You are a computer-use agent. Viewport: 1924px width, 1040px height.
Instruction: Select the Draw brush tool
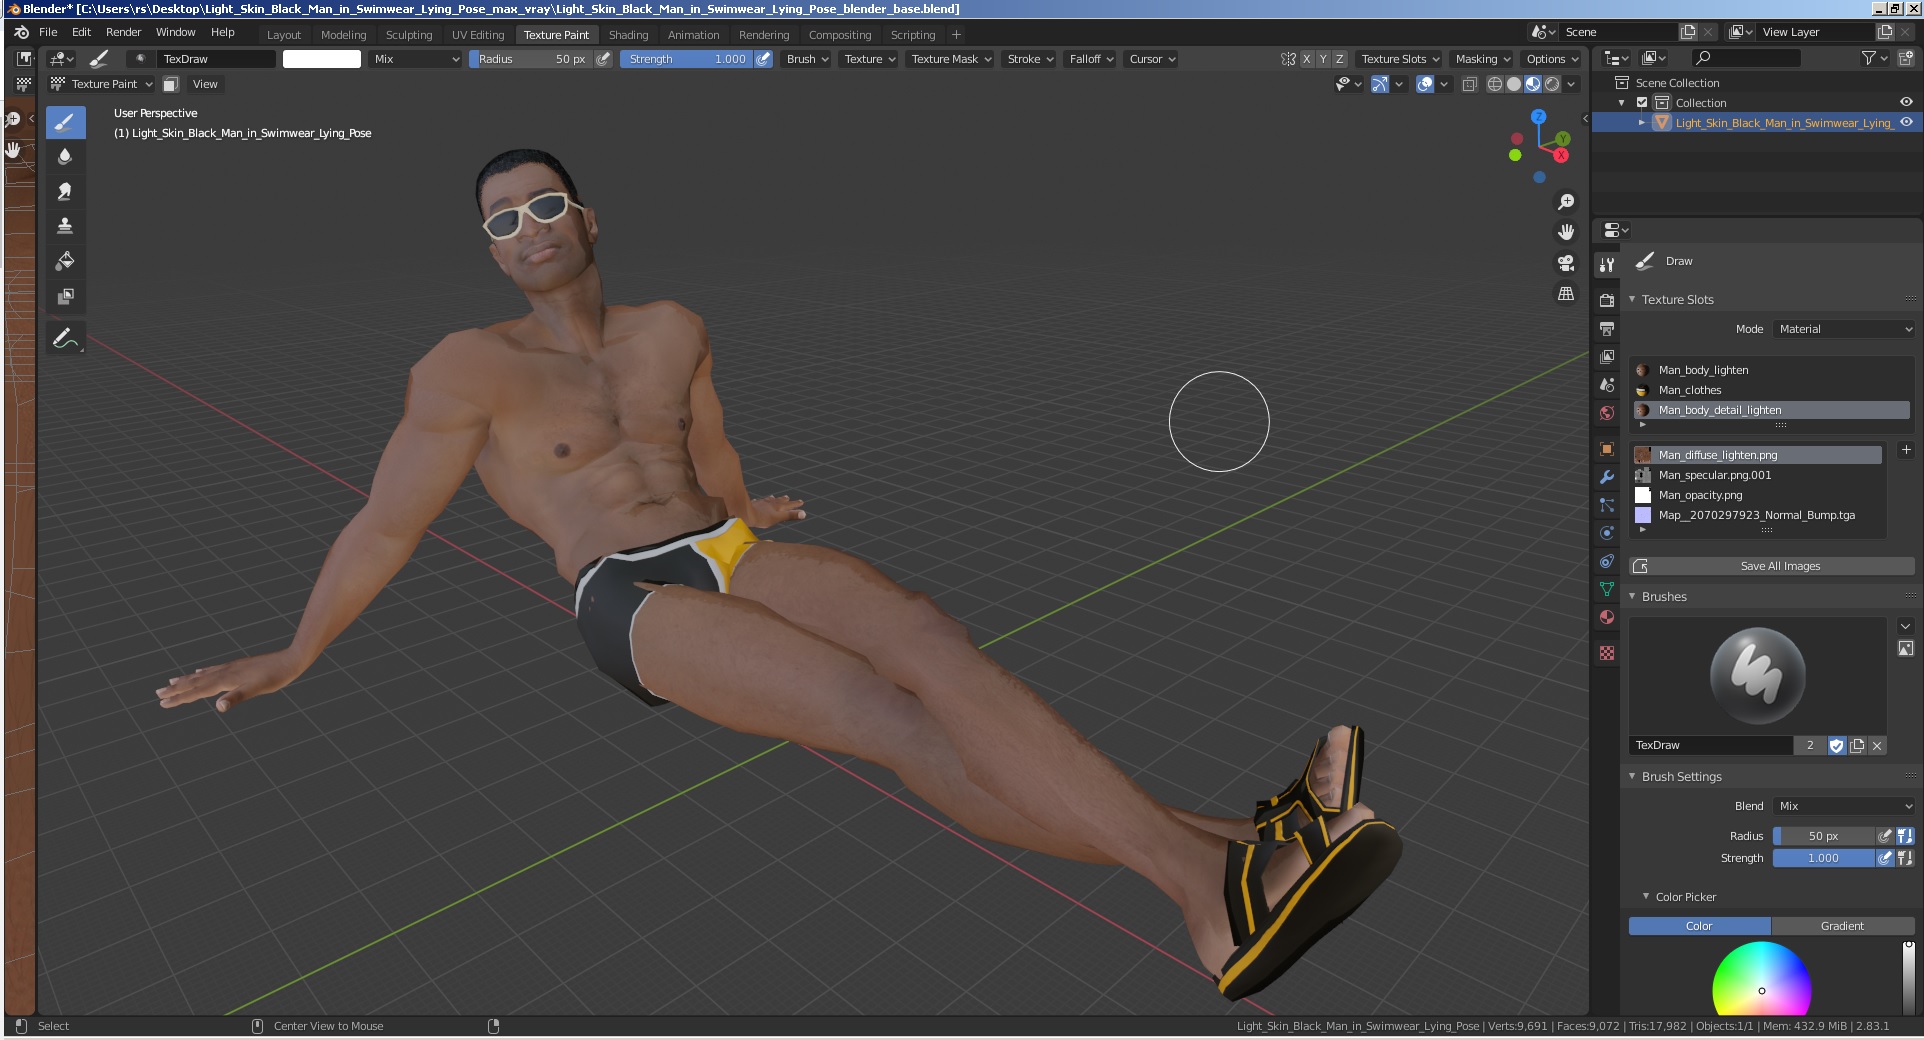65,123
